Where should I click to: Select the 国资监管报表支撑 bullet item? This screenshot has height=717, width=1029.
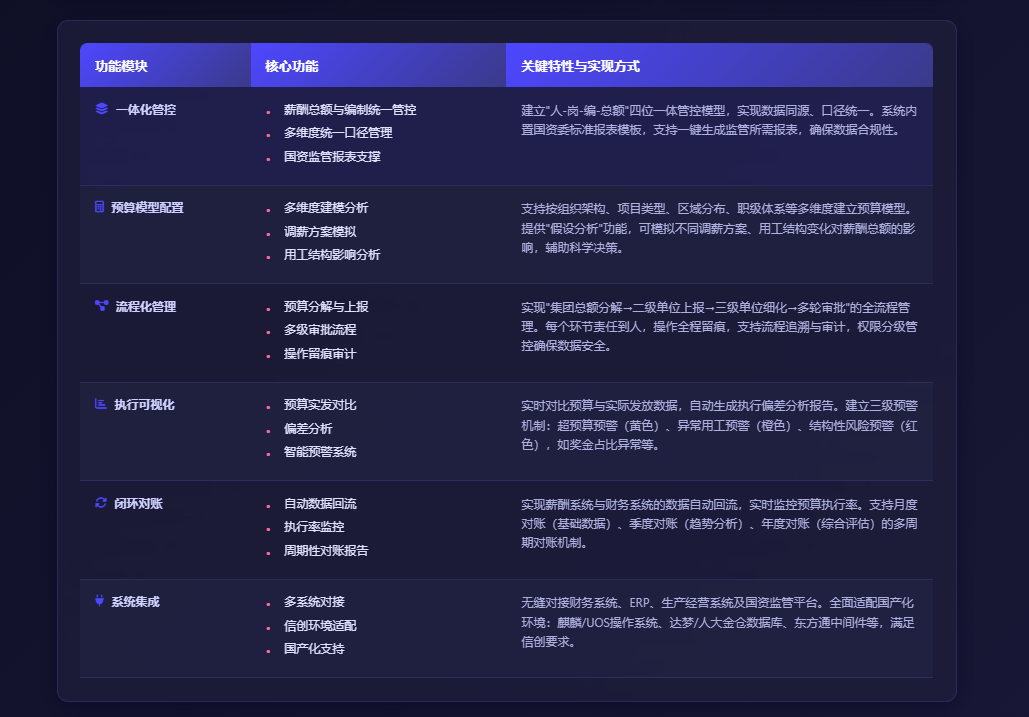tap(332, 157)
